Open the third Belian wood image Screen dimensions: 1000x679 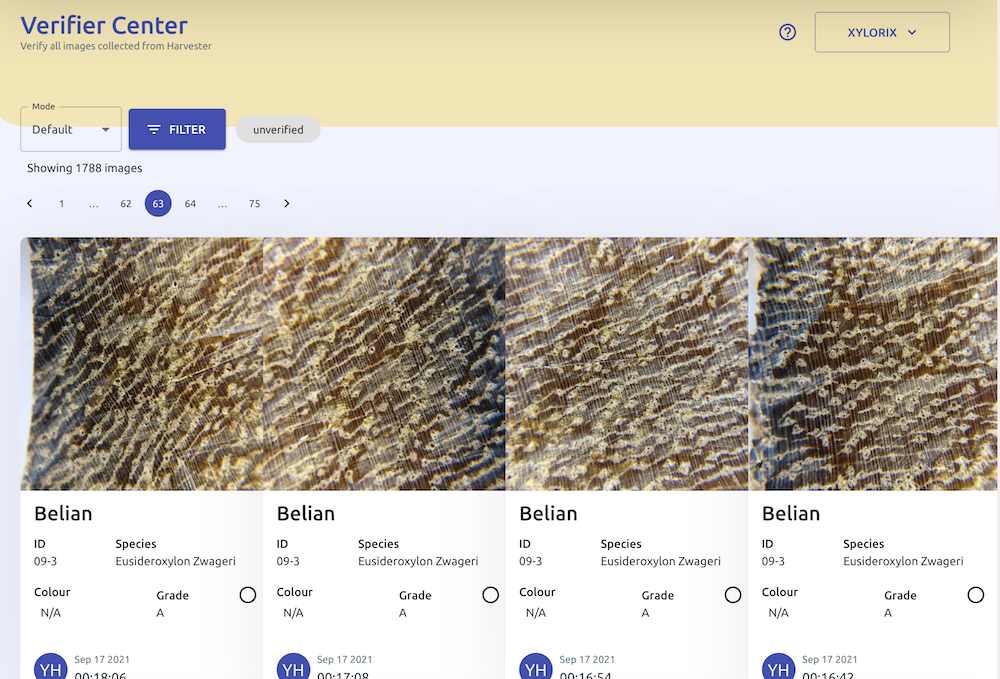click(x=626, y=363)
